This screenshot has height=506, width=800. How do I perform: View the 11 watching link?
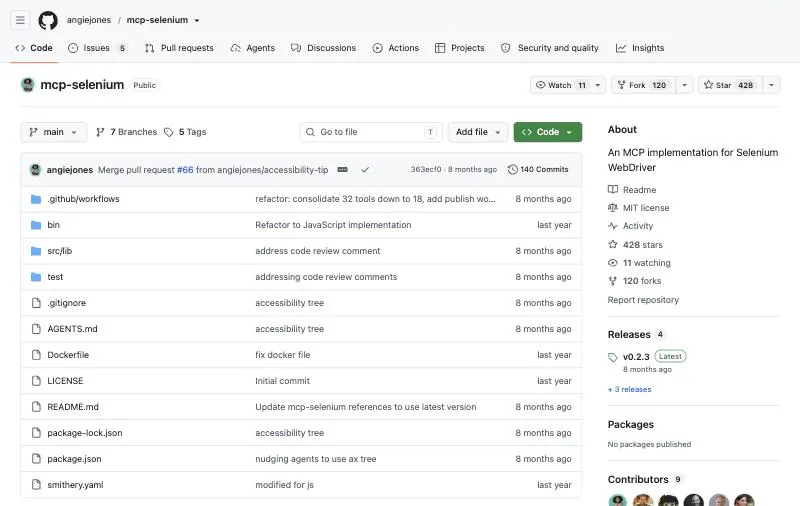pyautogui.click(x=639, y=263)
